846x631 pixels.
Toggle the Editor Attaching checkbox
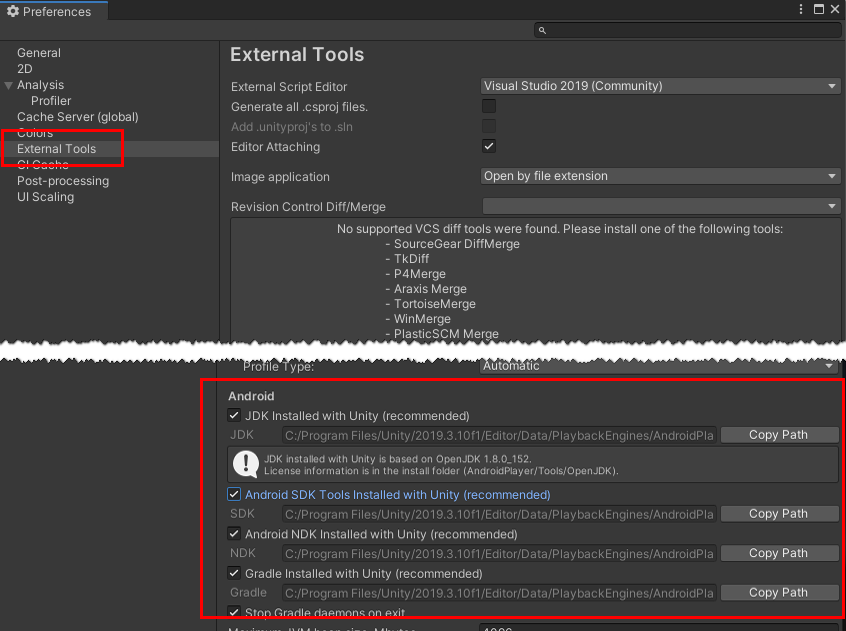point(489,146)
